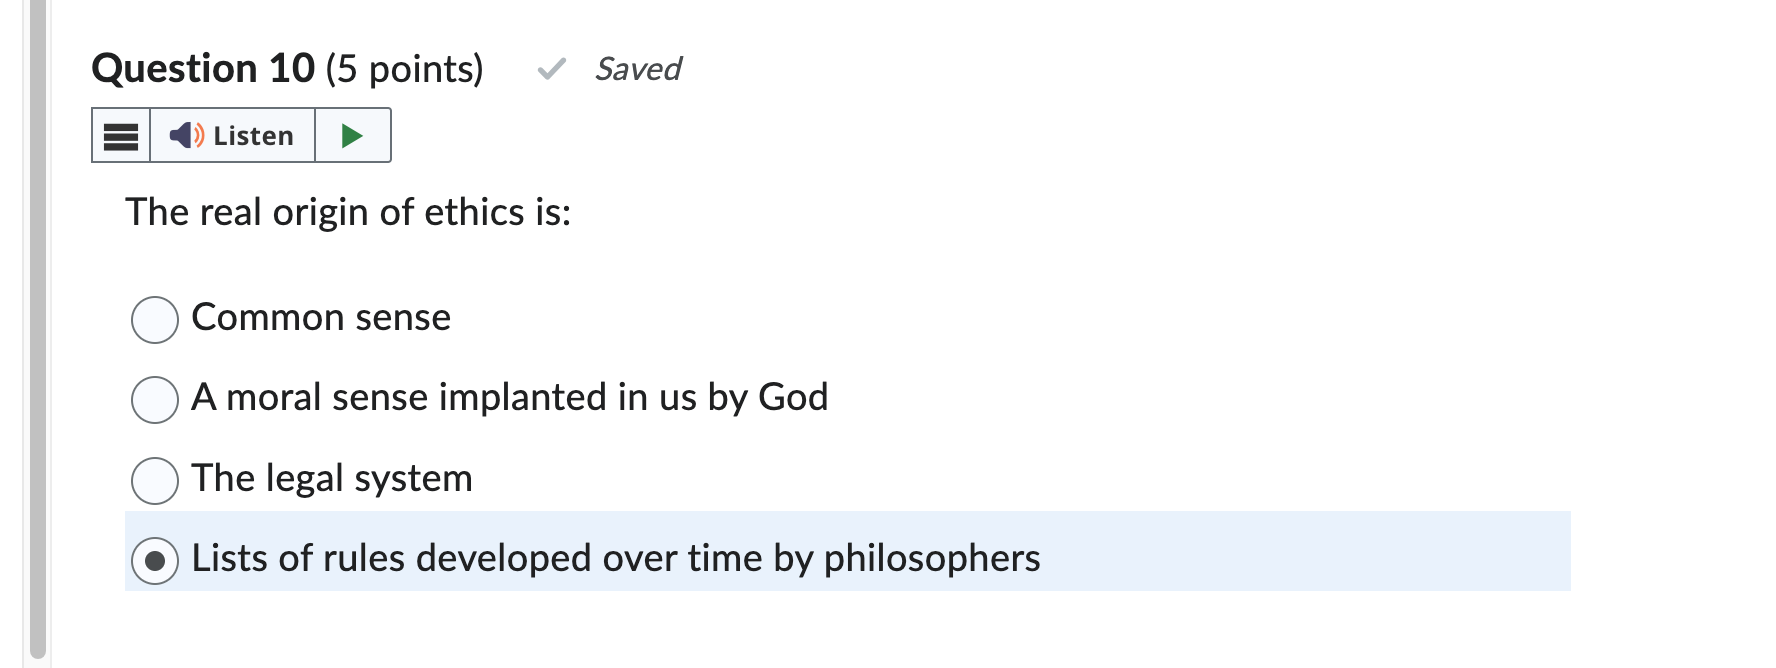Click the gray checkmark beside Saved
This screenshot has width=1776, height=668.
tap(552, 70)
